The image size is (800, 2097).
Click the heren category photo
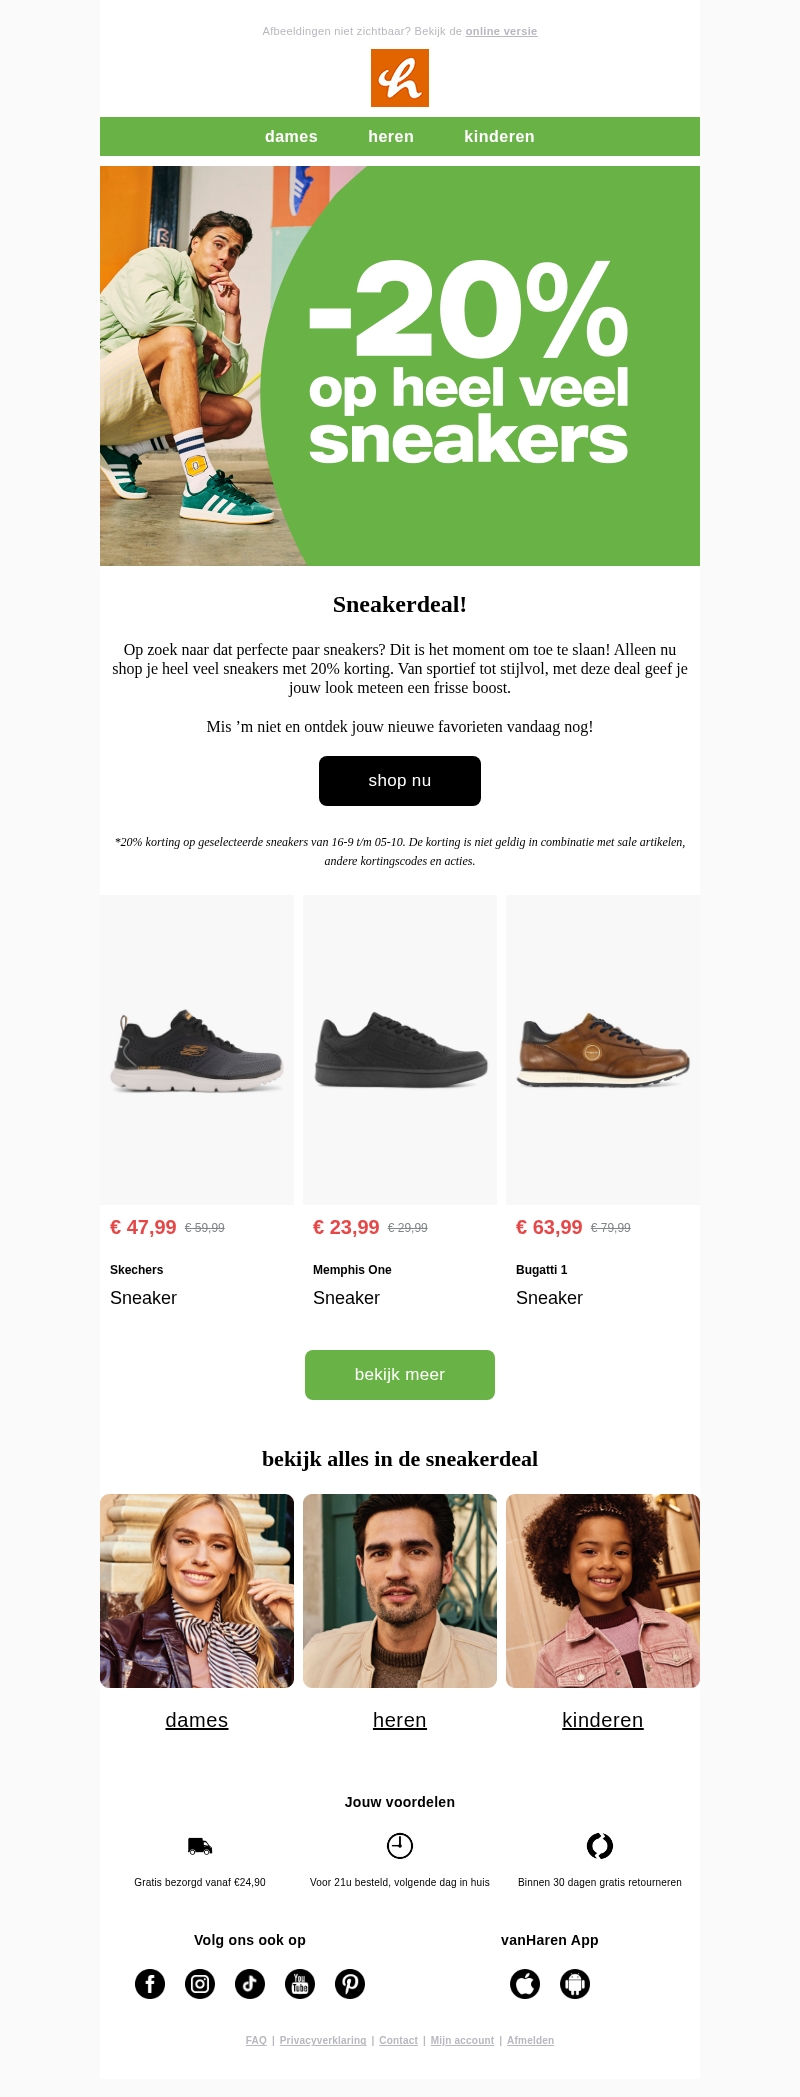point(400,1590)
